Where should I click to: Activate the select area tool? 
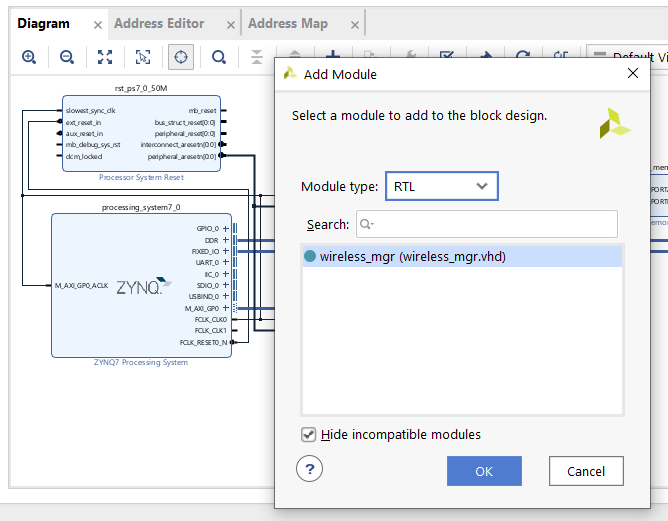tap(143, 57)
